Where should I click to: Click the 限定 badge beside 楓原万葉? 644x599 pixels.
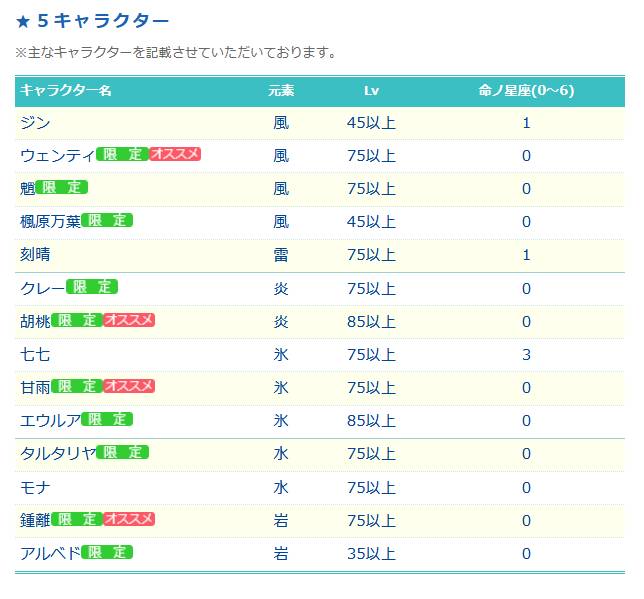(x=107, y=220)
